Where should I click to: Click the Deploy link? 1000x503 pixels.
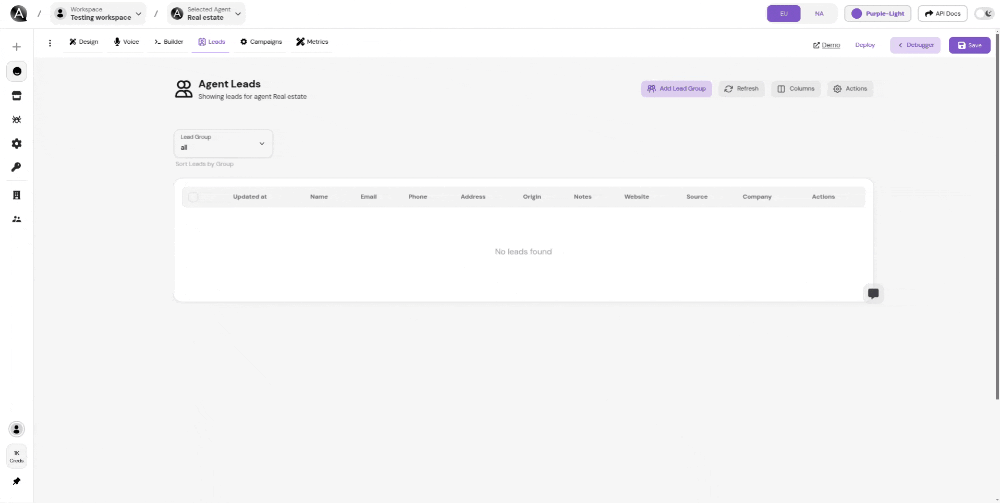(x=865, y=45)
